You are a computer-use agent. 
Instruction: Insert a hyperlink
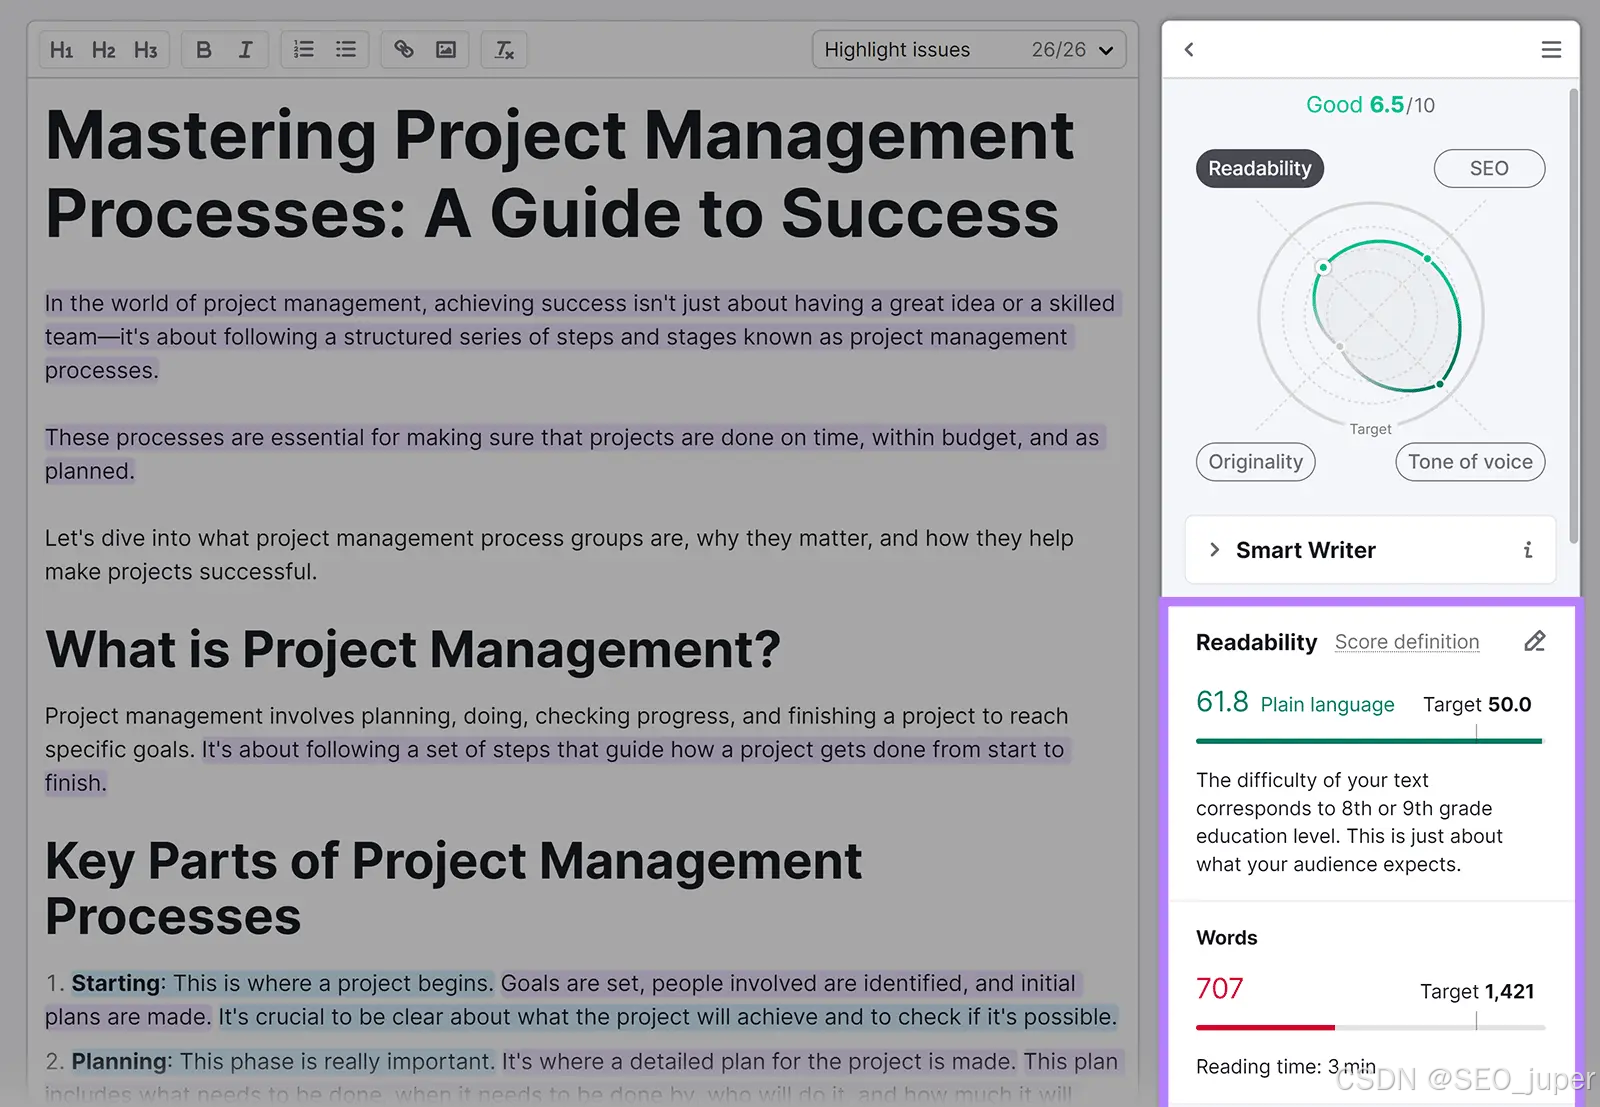(404, 49)
